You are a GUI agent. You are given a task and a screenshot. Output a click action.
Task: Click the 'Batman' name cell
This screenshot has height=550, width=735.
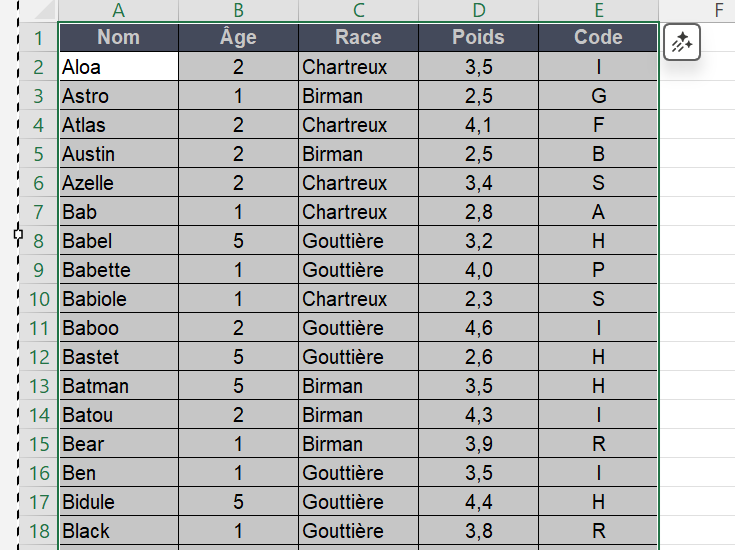[118, 386]
